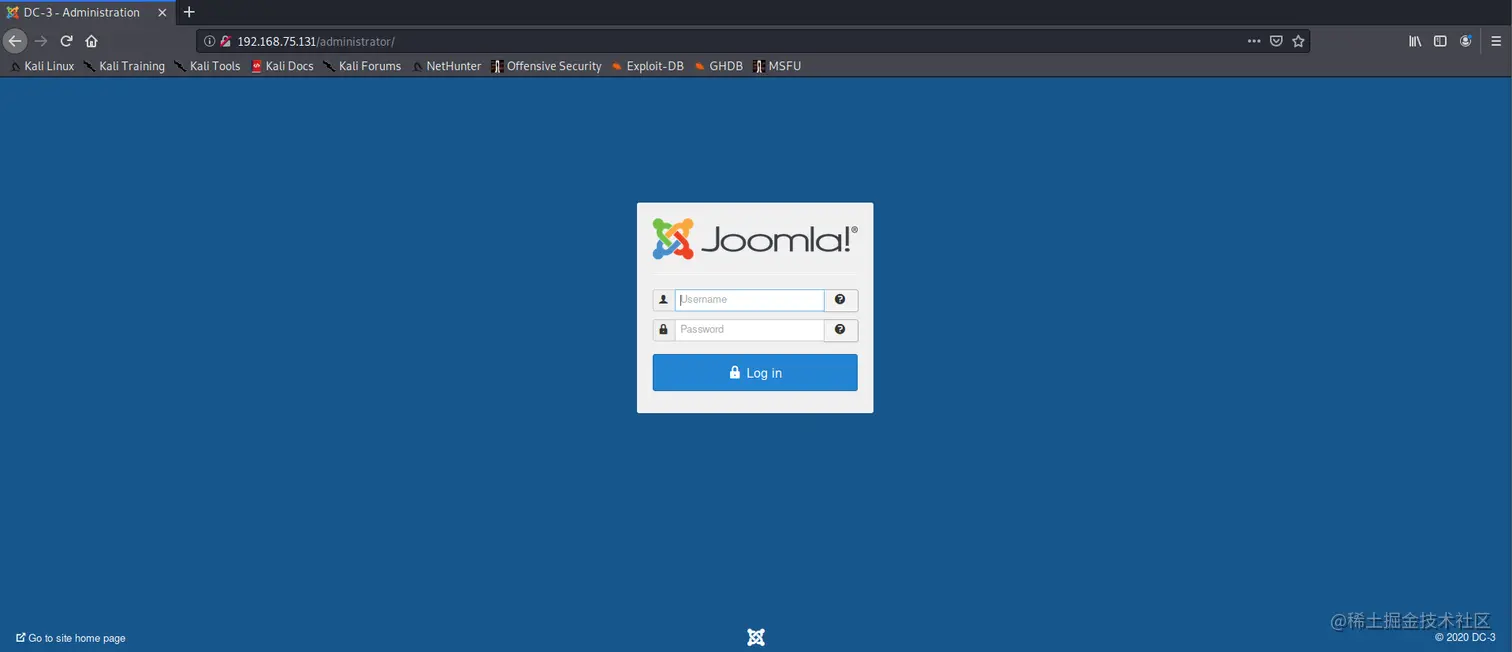Click the browser Back arrow button
The height and width of the screenshot is (652, 1512).
point(15,41)
